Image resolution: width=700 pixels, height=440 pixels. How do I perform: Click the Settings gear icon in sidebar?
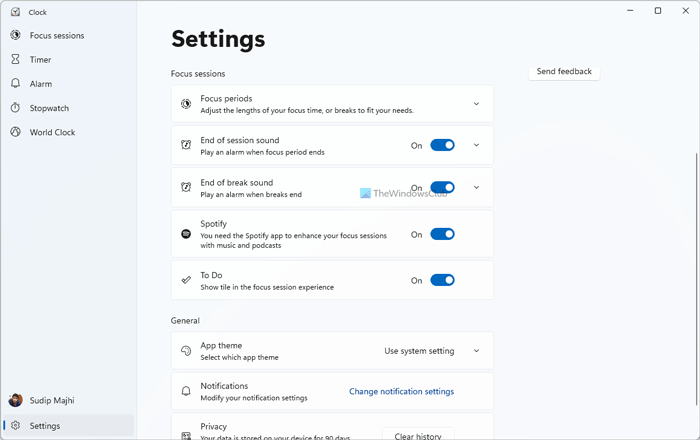(x=16, y=426)
